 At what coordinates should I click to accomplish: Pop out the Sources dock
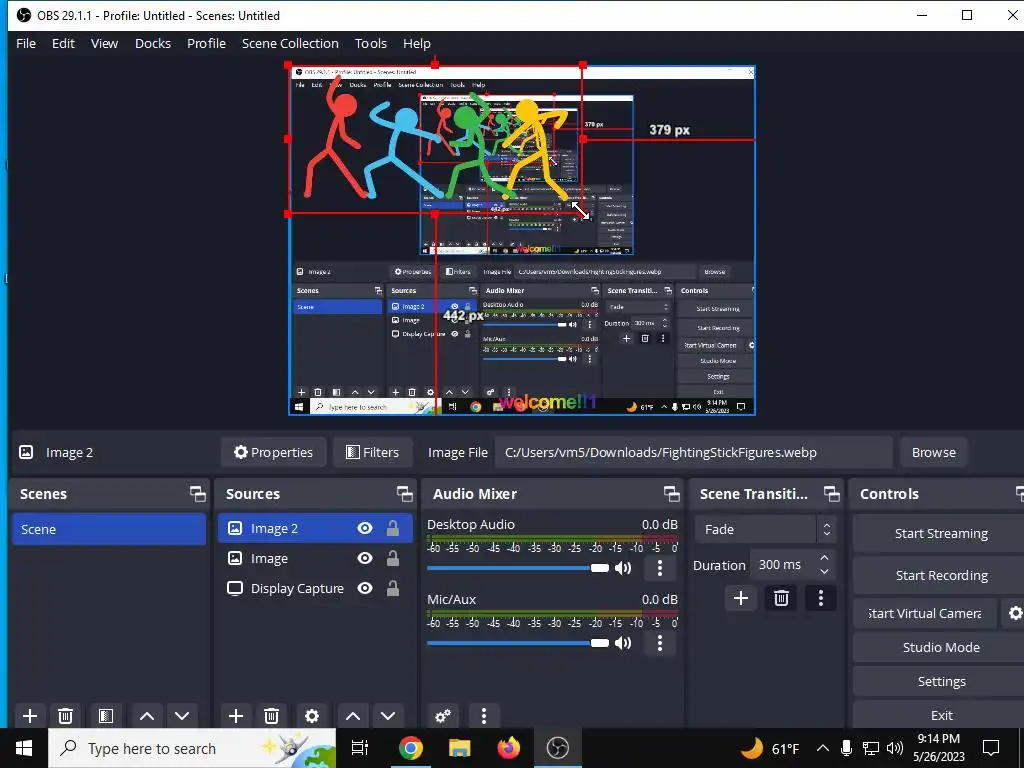[404, 494]
